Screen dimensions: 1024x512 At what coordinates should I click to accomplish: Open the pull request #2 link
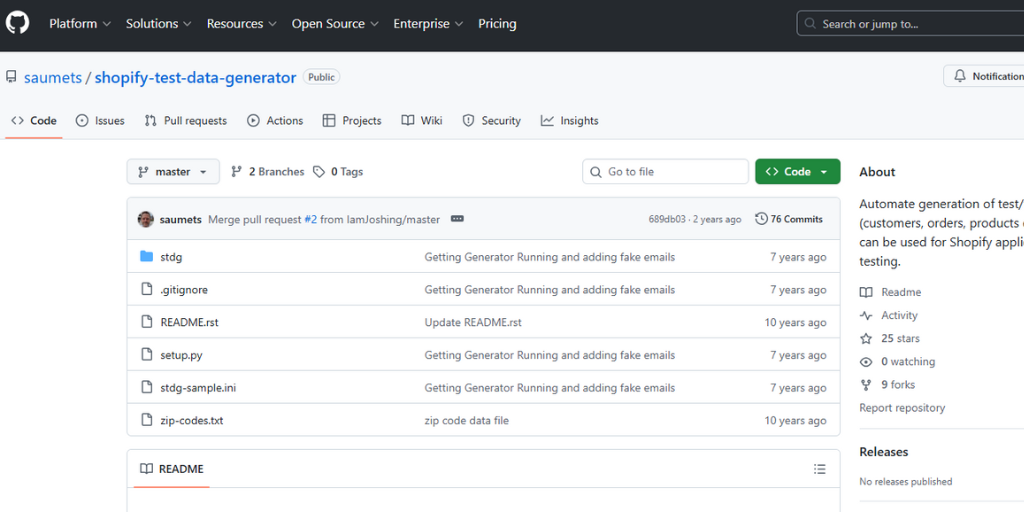(311, 219)
